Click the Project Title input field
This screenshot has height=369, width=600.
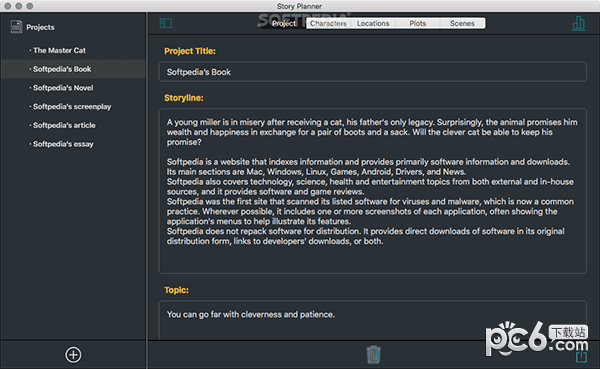pyautogui.click(x=372, y=72)
